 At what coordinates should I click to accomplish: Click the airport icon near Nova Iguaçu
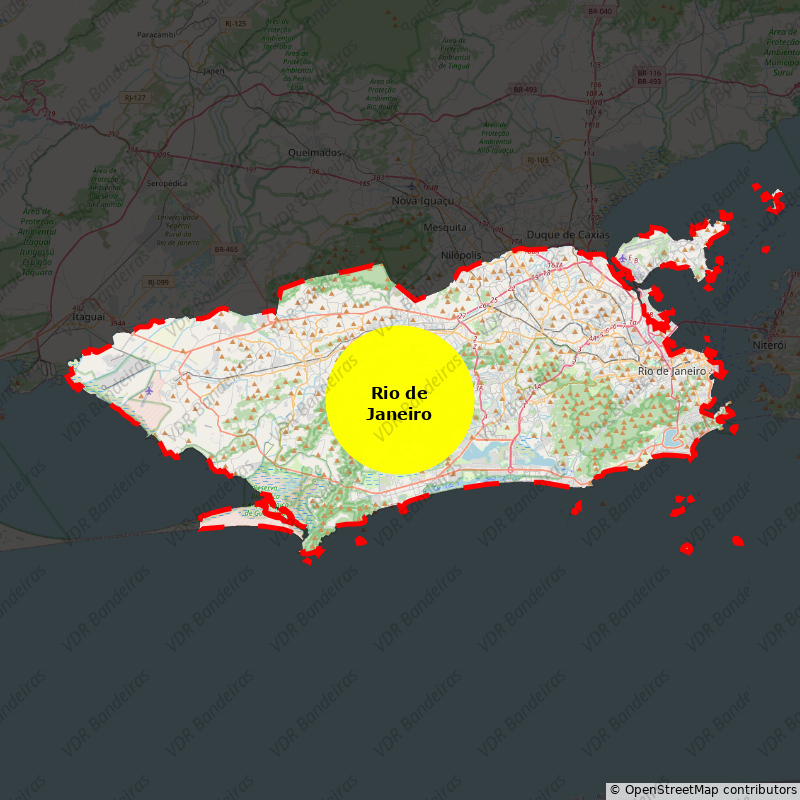pos(411,186)
